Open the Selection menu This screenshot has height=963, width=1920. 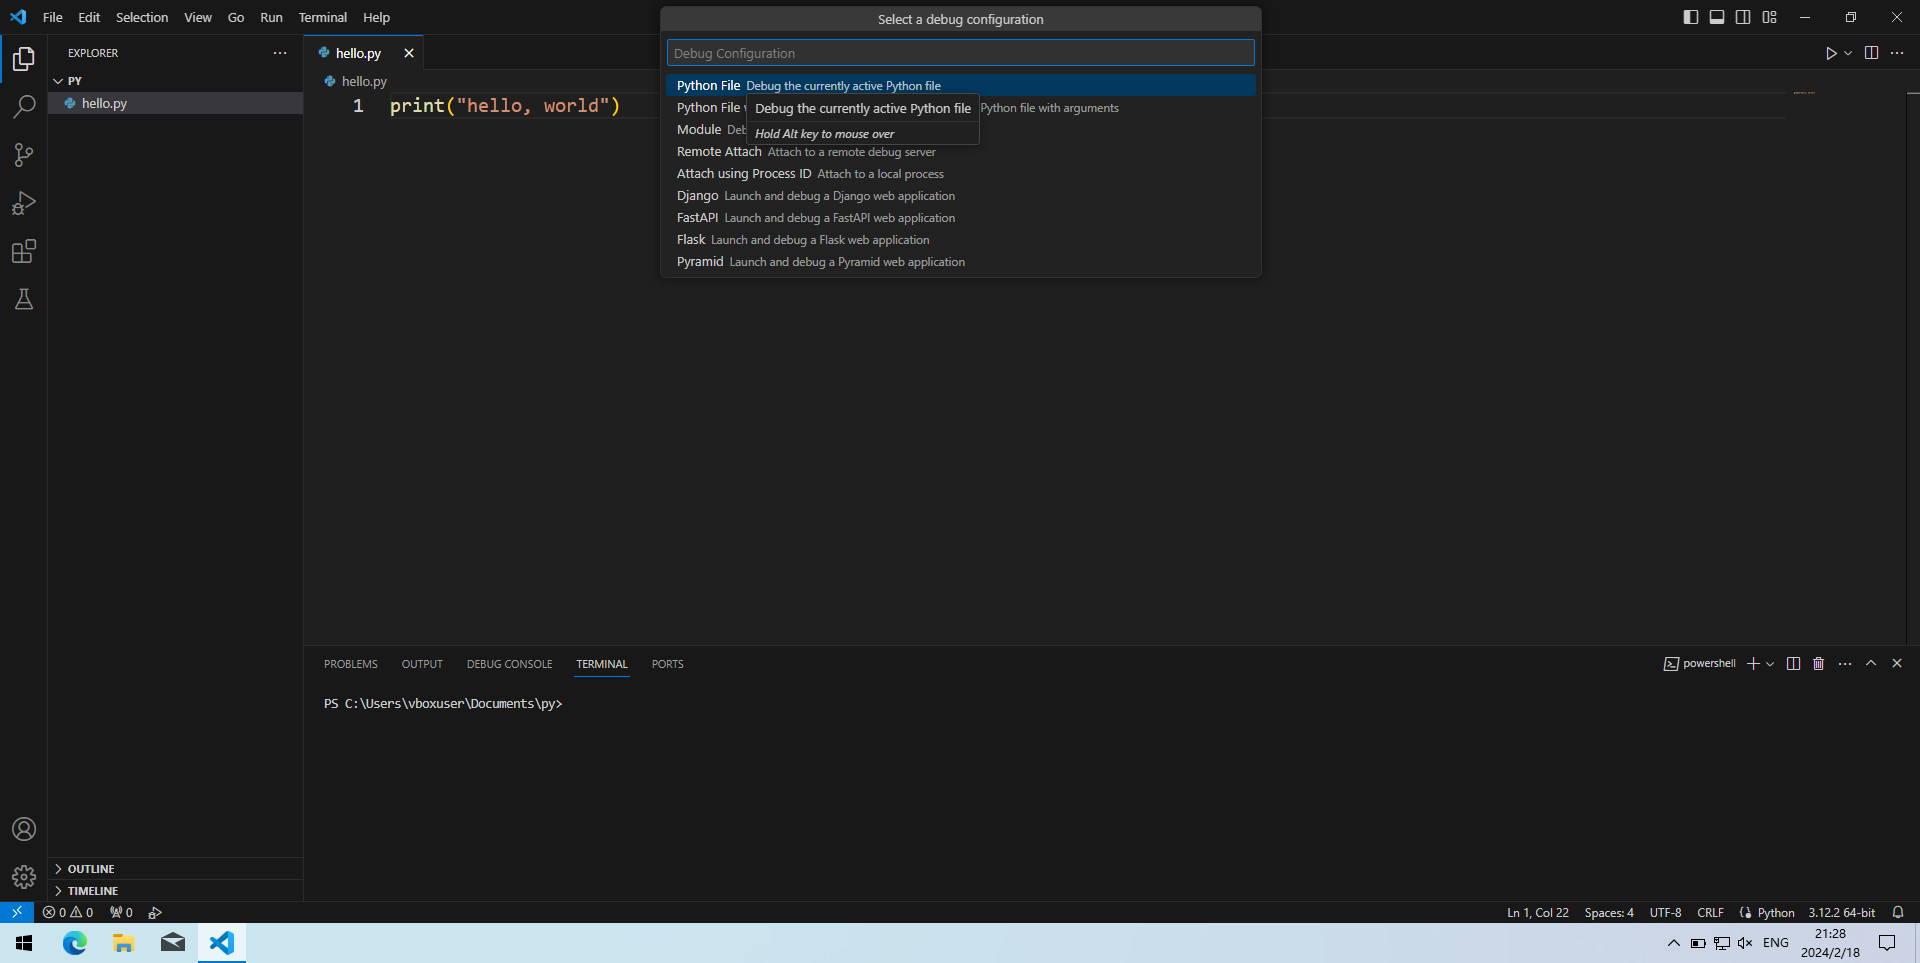pyautogui.click(x=142, y=17)
